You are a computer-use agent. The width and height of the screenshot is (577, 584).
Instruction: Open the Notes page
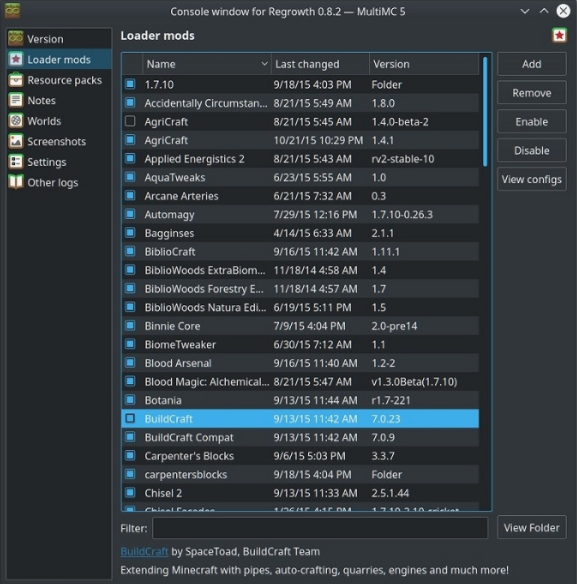59,100
